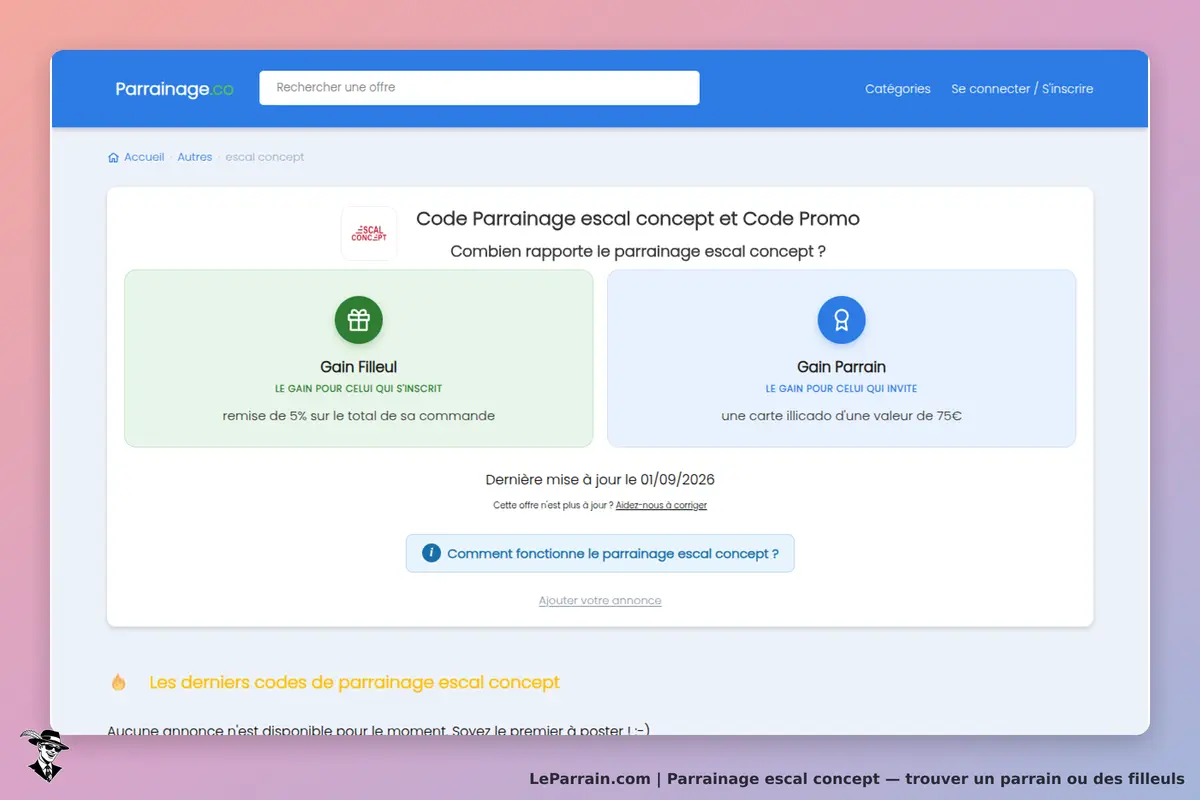Go to Accueil breadcrumb link
1200x800 pixels.
144,157
